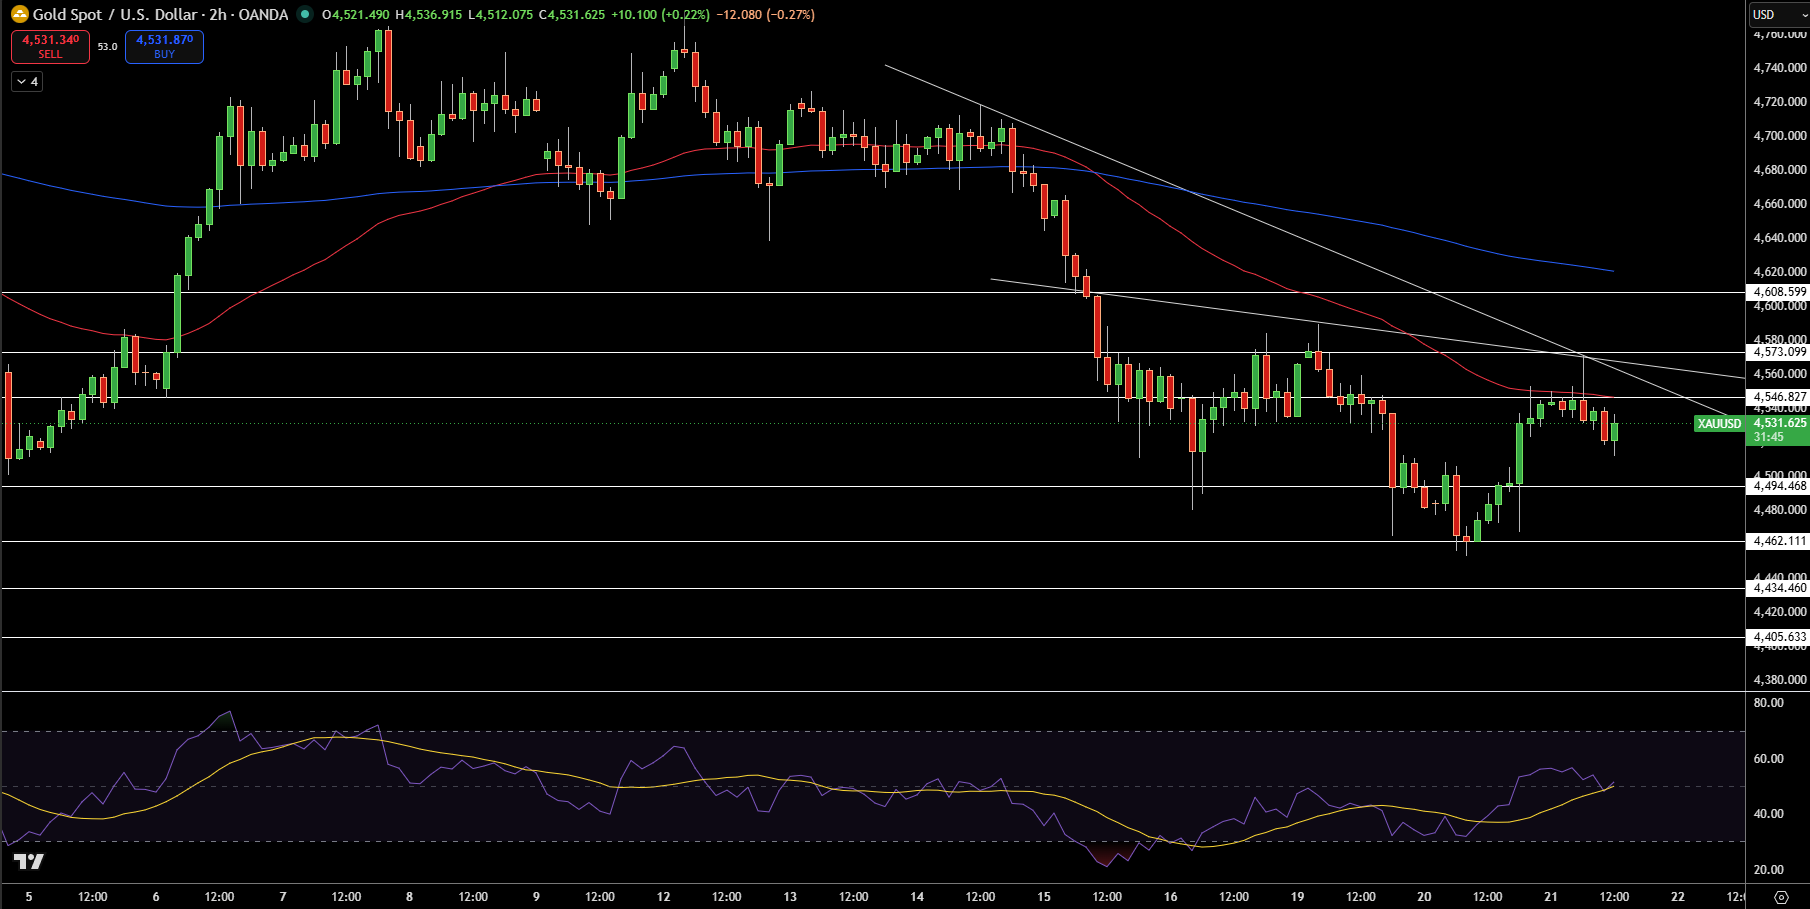This screenshot has width=1810, height=909.
Task: Click the low price value L4,512.075
Action: (x=500, y=15)
